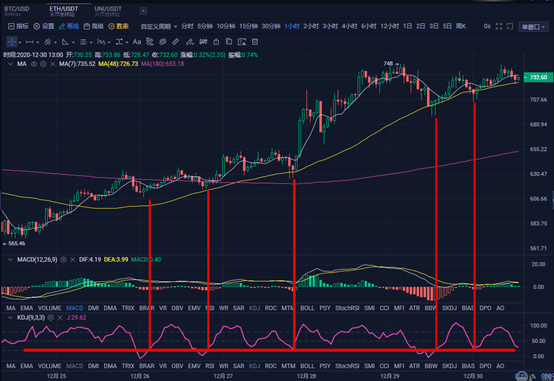Open MA indicator settings gear
The height and width of the screenshot is (381, 554).
tap(43, 64)
